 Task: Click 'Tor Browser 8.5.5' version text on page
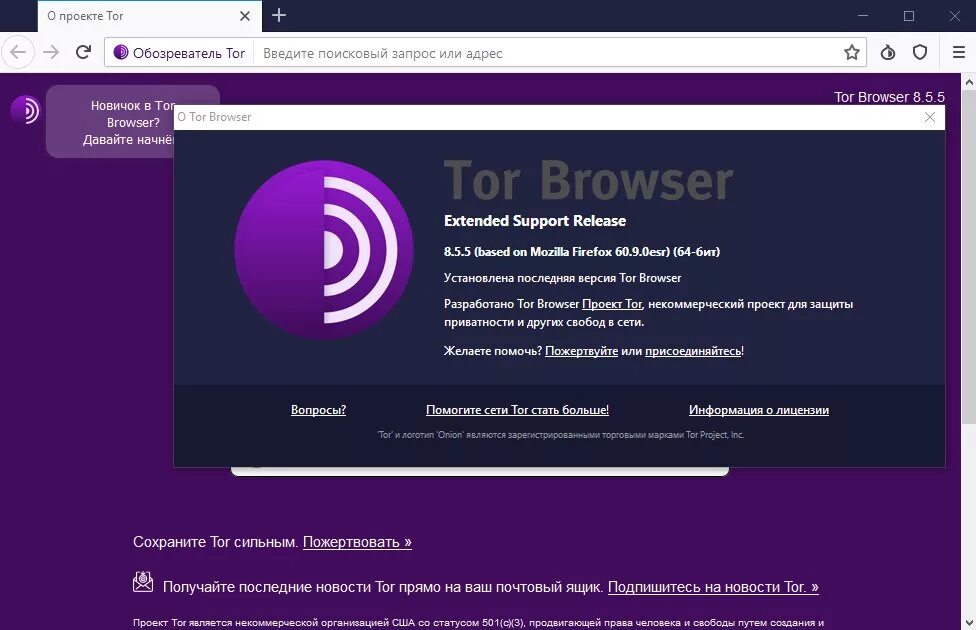coord(889,97)
